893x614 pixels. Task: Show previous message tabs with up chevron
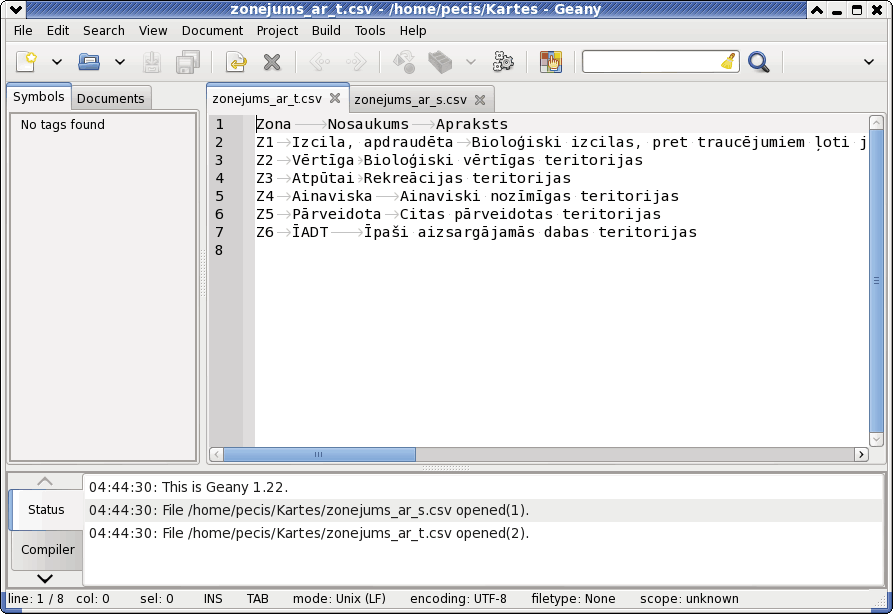tap(45, 481)
